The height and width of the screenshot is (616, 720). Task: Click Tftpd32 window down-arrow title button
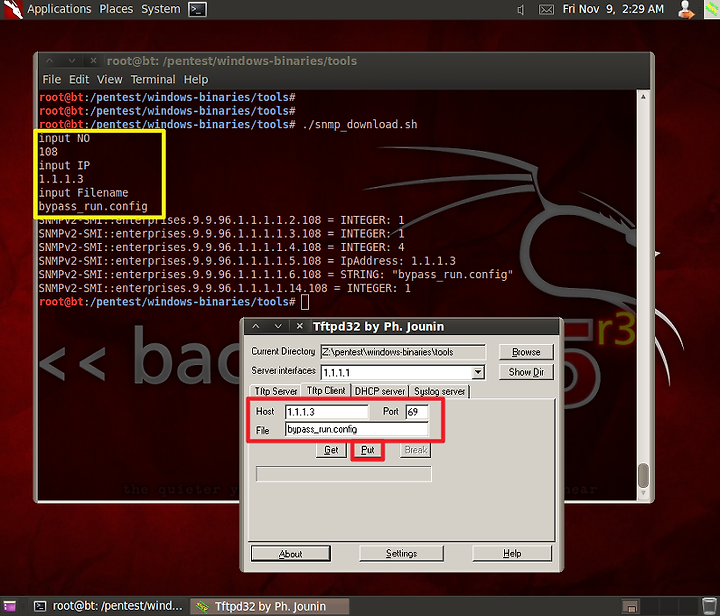tap(278, 326)
